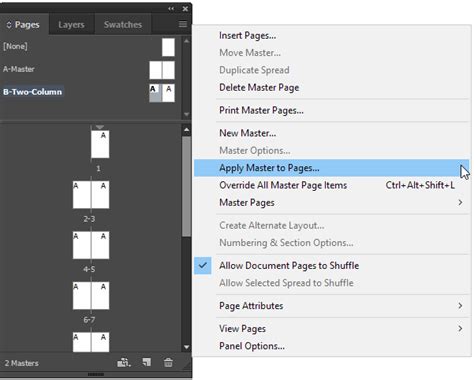Viewport: 474px width, 380px height.
Task: Click the panel bottom resize grip
Action: (x=96, y=374)
